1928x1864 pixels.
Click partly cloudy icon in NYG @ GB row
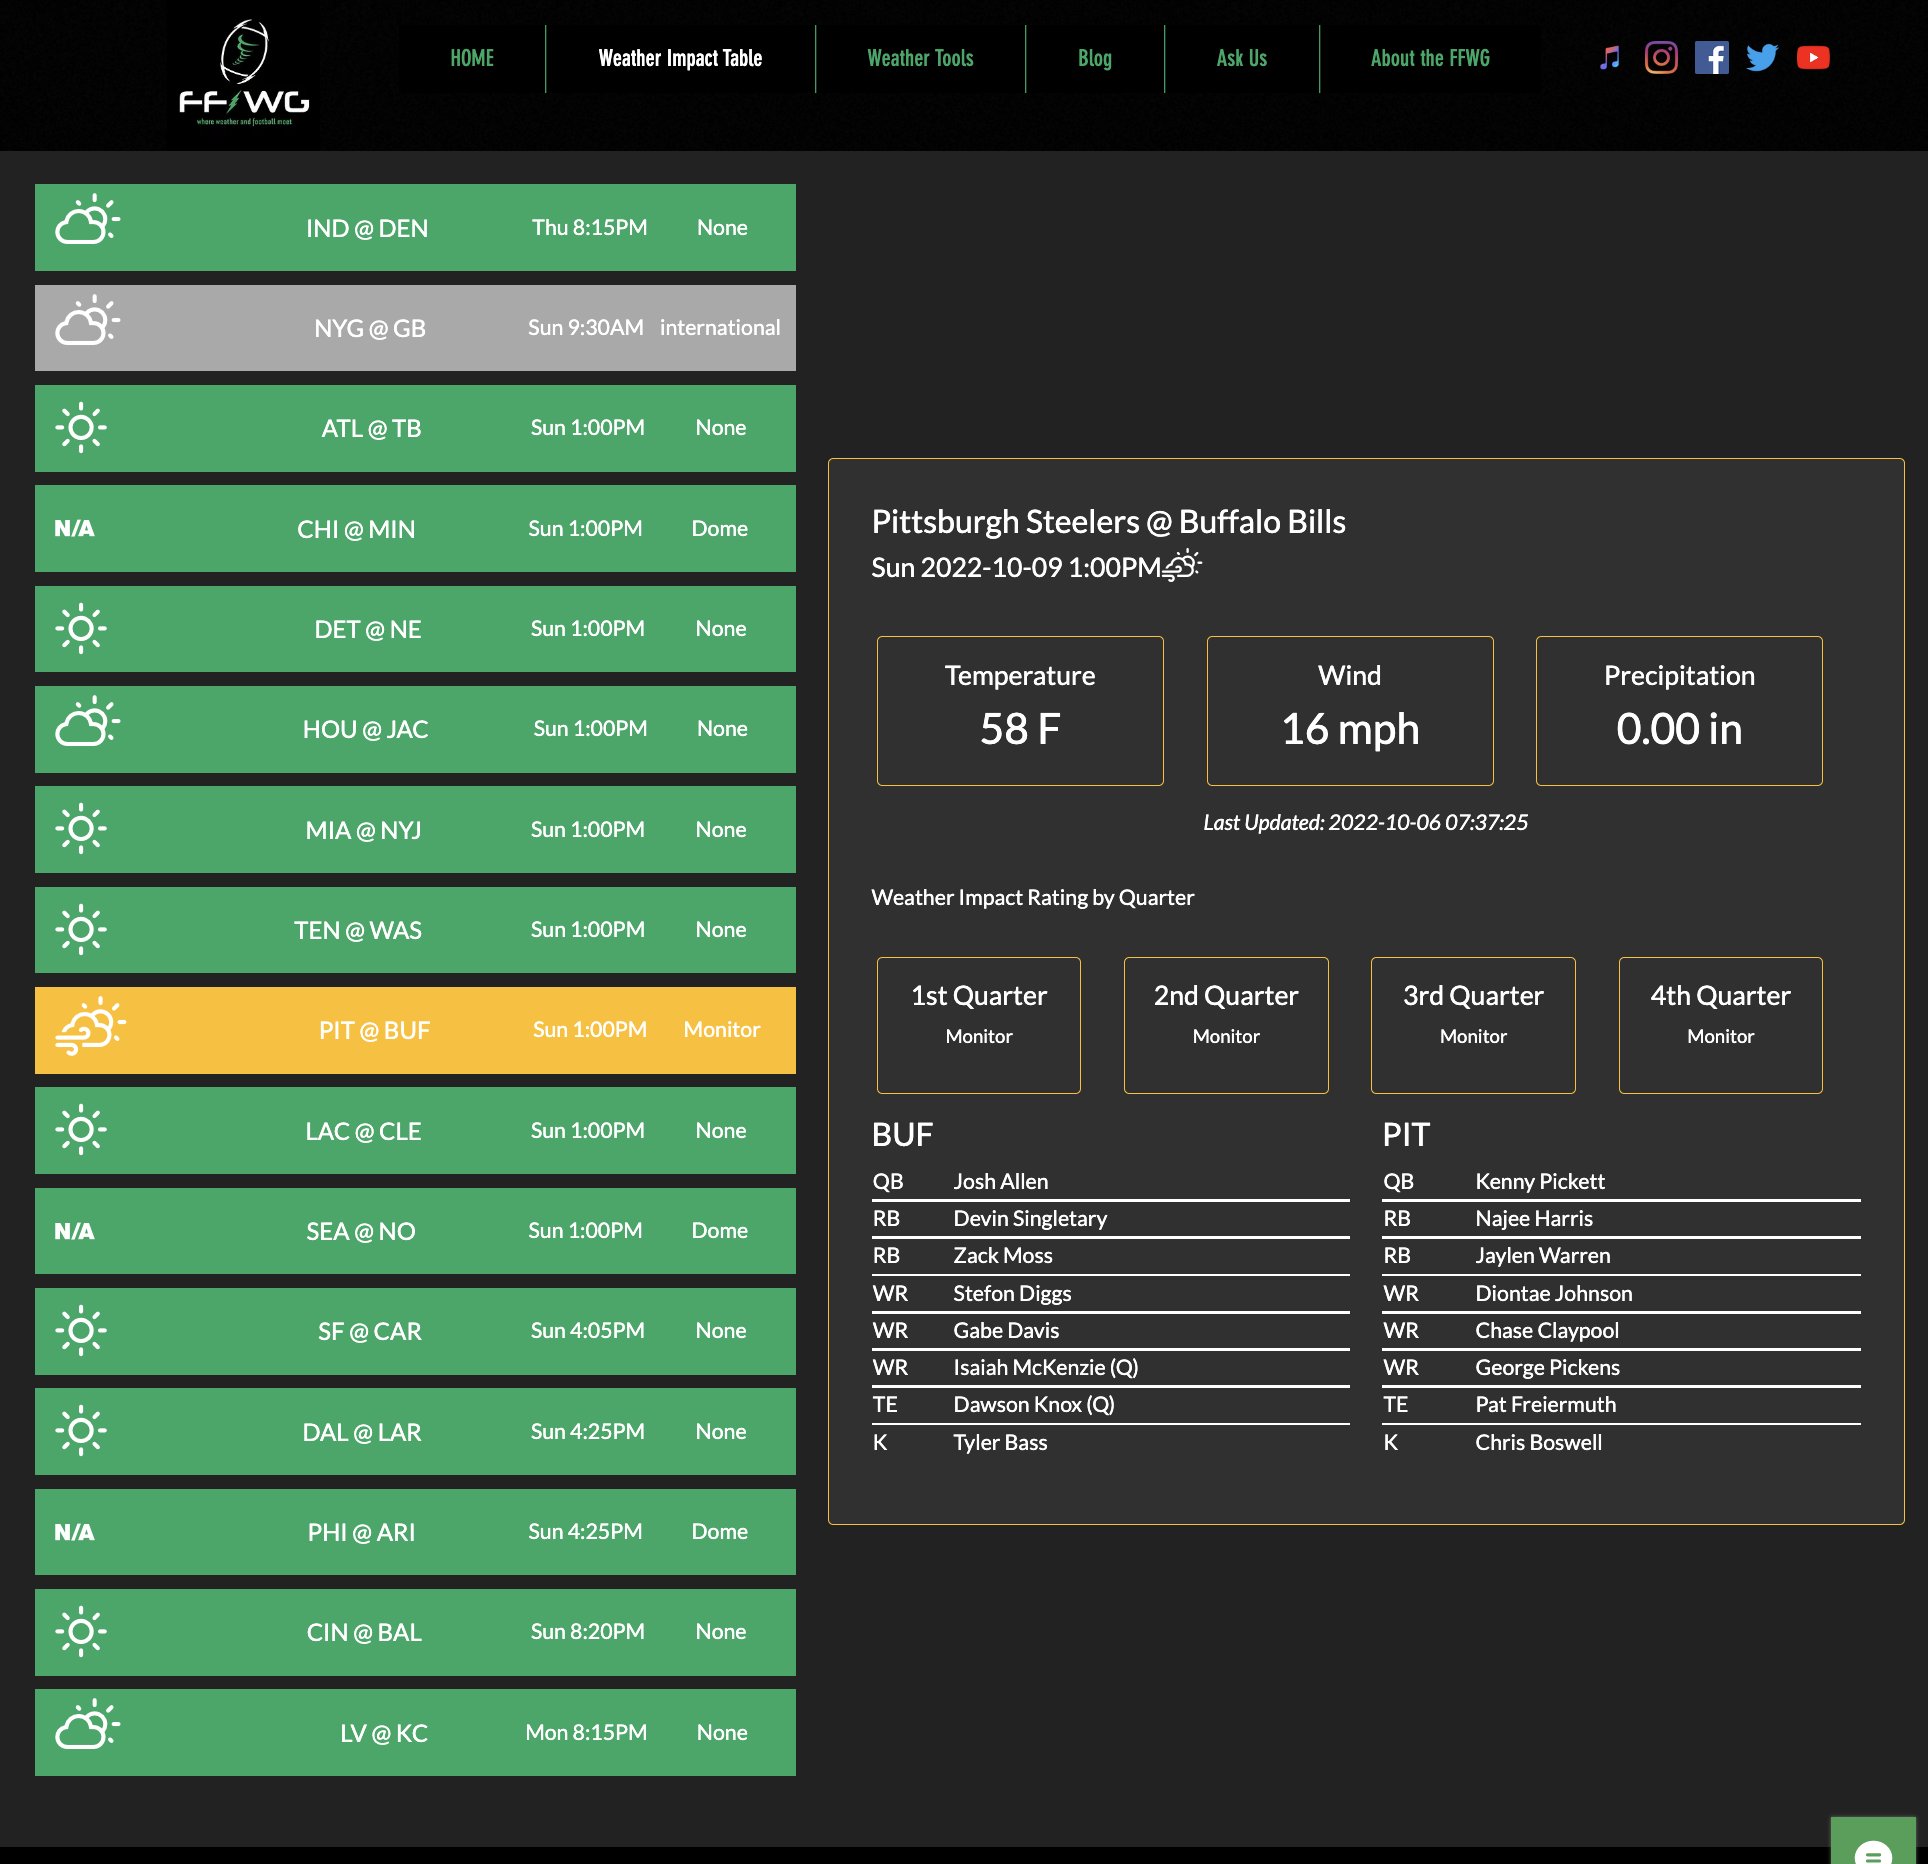(x=87, y=321)
